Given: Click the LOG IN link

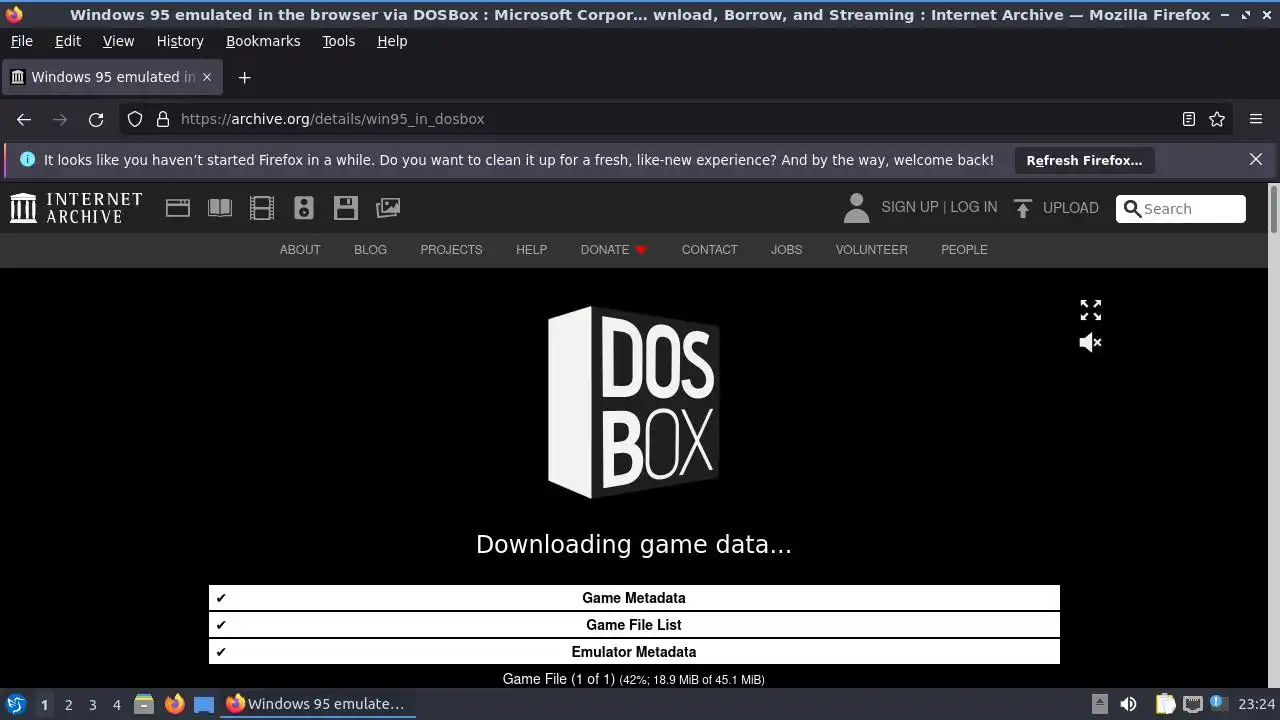Looking at the screenshot, I should tap(973, 207).
